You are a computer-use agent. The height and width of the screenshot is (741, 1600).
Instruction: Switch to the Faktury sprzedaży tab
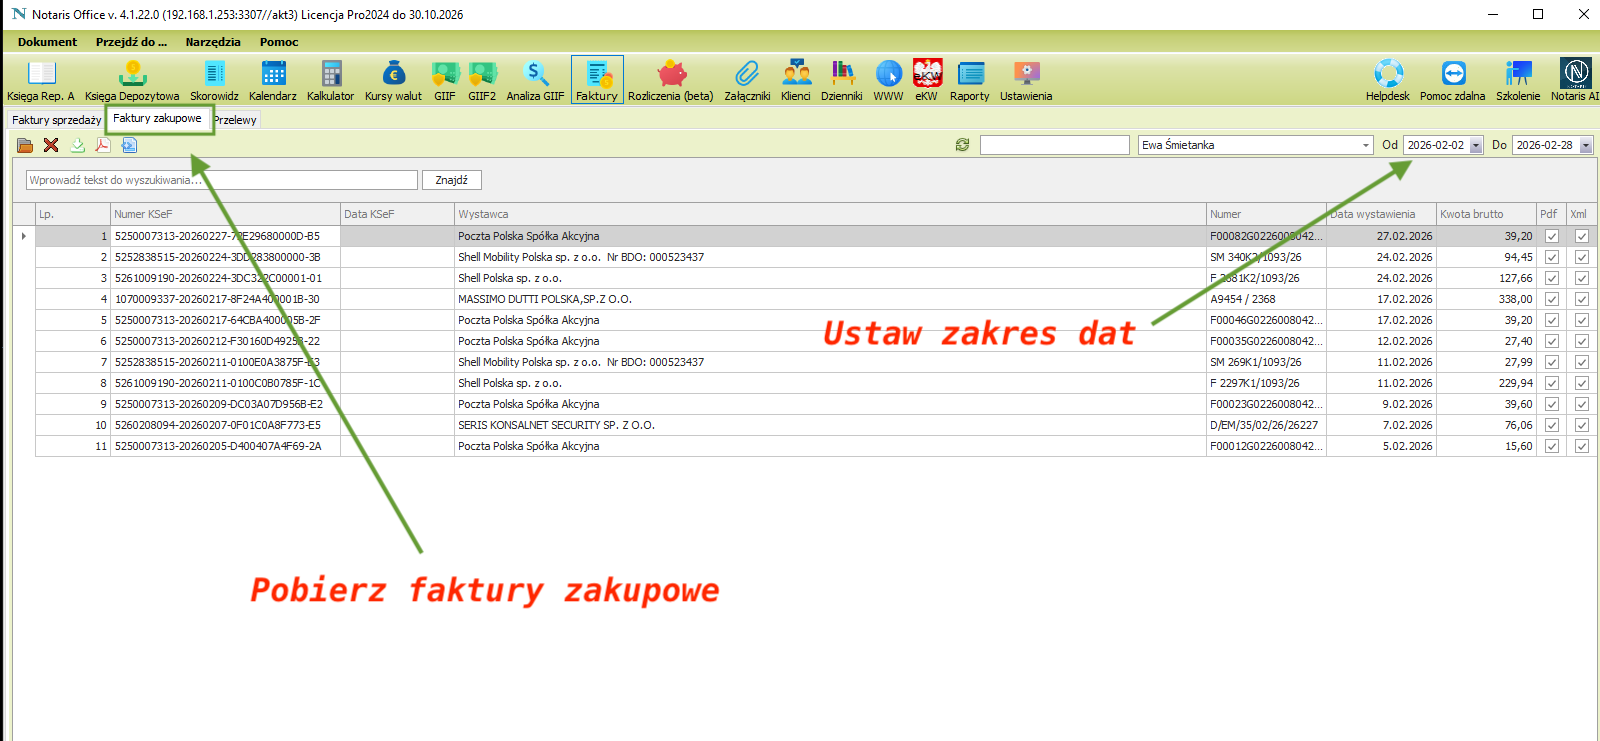click(56, 120)
